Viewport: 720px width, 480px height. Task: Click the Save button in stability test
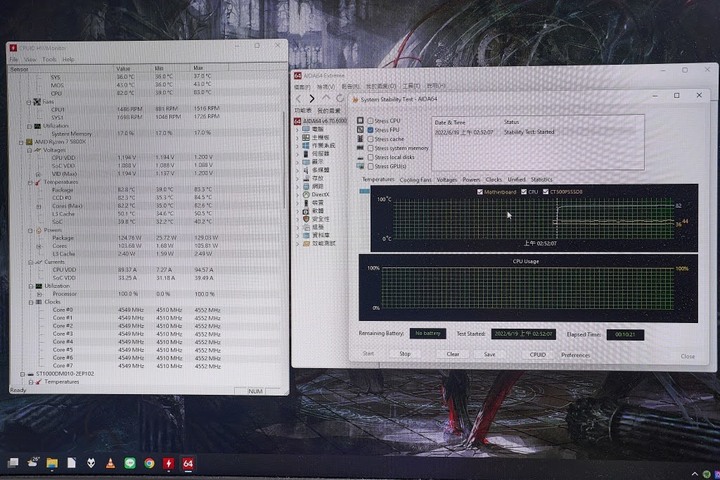tap(489, 354)
